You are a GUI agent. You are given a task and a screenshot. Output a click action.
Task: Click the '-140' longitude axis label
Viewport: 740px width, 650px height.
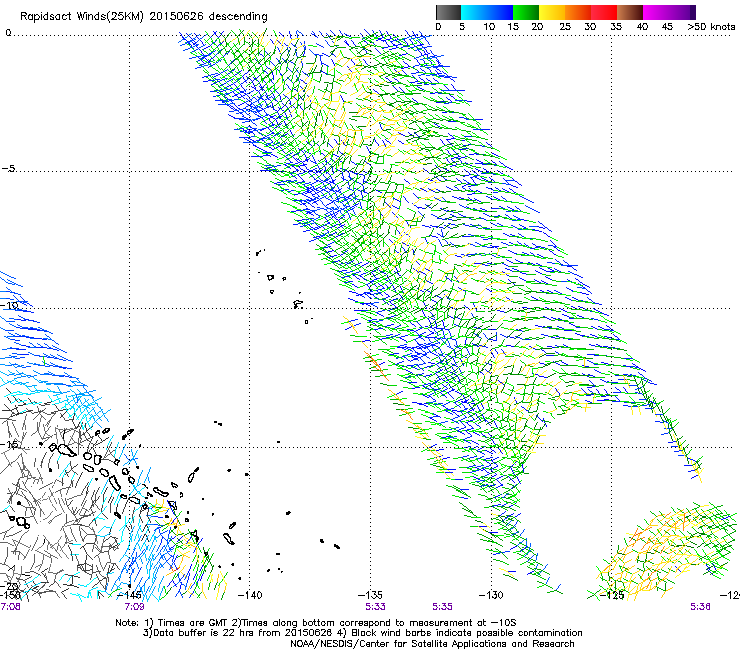pos(249,595)
